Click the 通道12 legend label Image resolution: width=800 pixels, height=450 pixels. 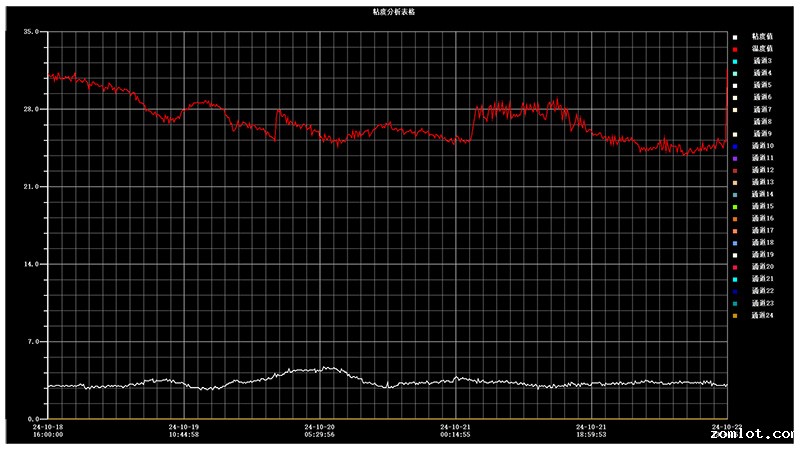[x=763, y=170]
